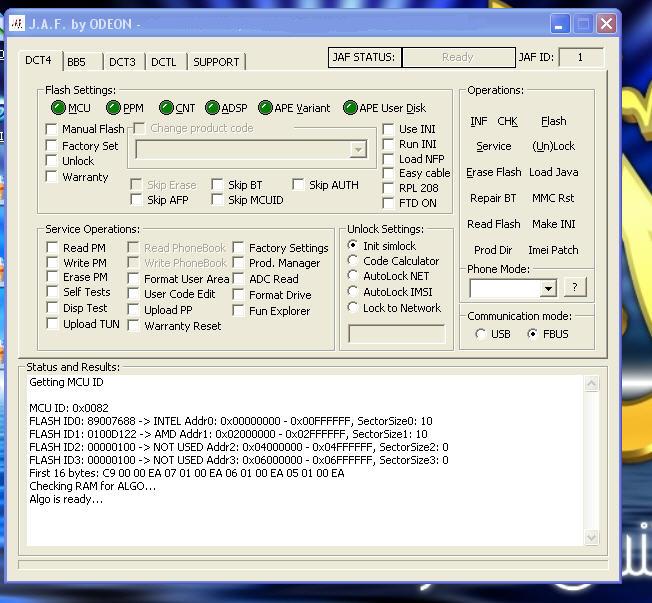652x603 pixels.
Task: Check the RPL 208 option
Action: pyautogui.click(x=388, y=188)
